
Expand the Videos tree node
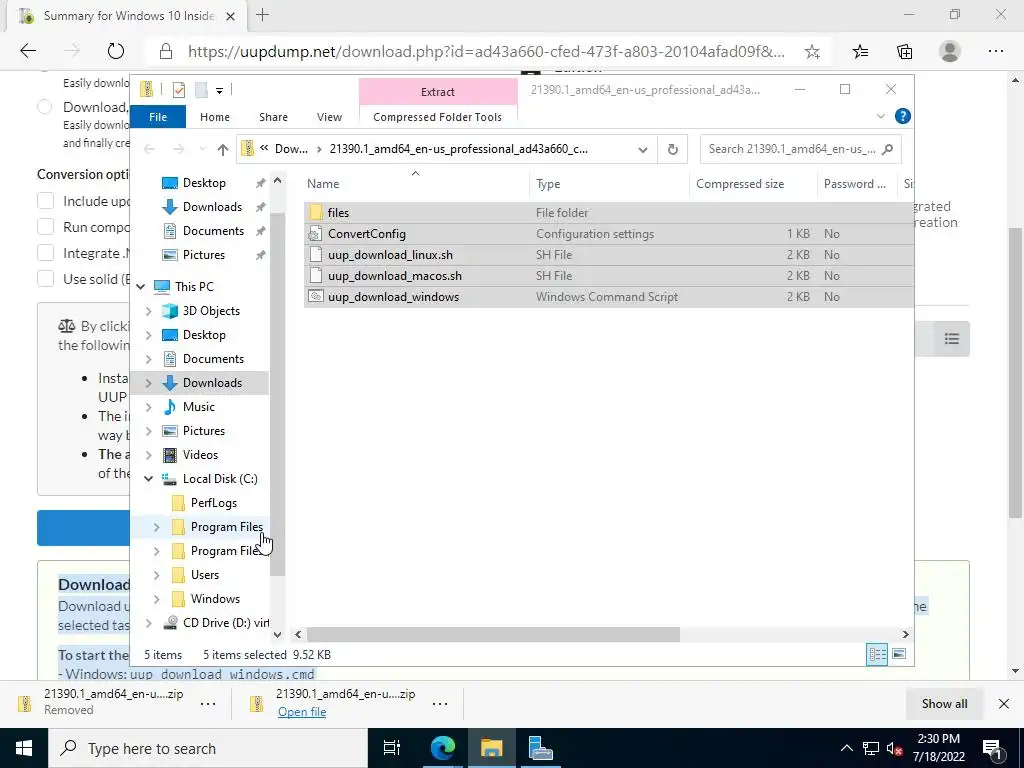coord(149,455)
